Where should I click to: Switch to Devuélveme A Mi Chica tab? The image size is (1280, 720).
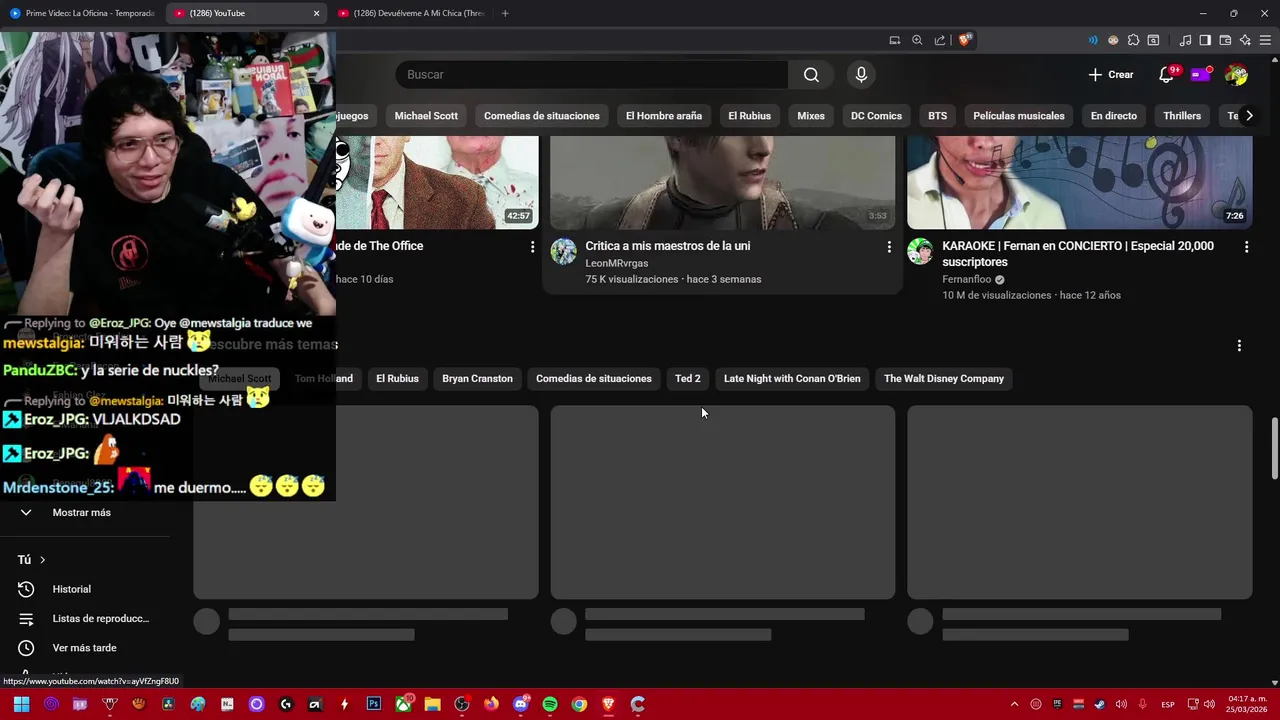pyautogui.click(x=410, y=13)
